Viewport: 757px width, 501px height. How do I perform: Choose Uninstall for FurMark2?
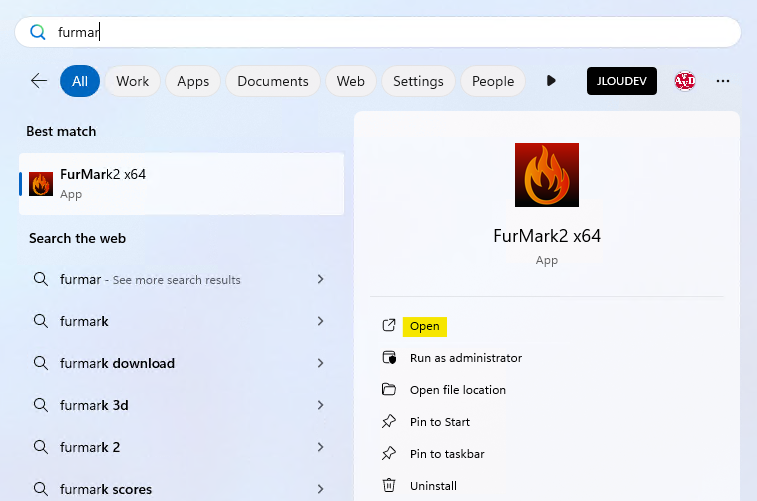(433, 486)
